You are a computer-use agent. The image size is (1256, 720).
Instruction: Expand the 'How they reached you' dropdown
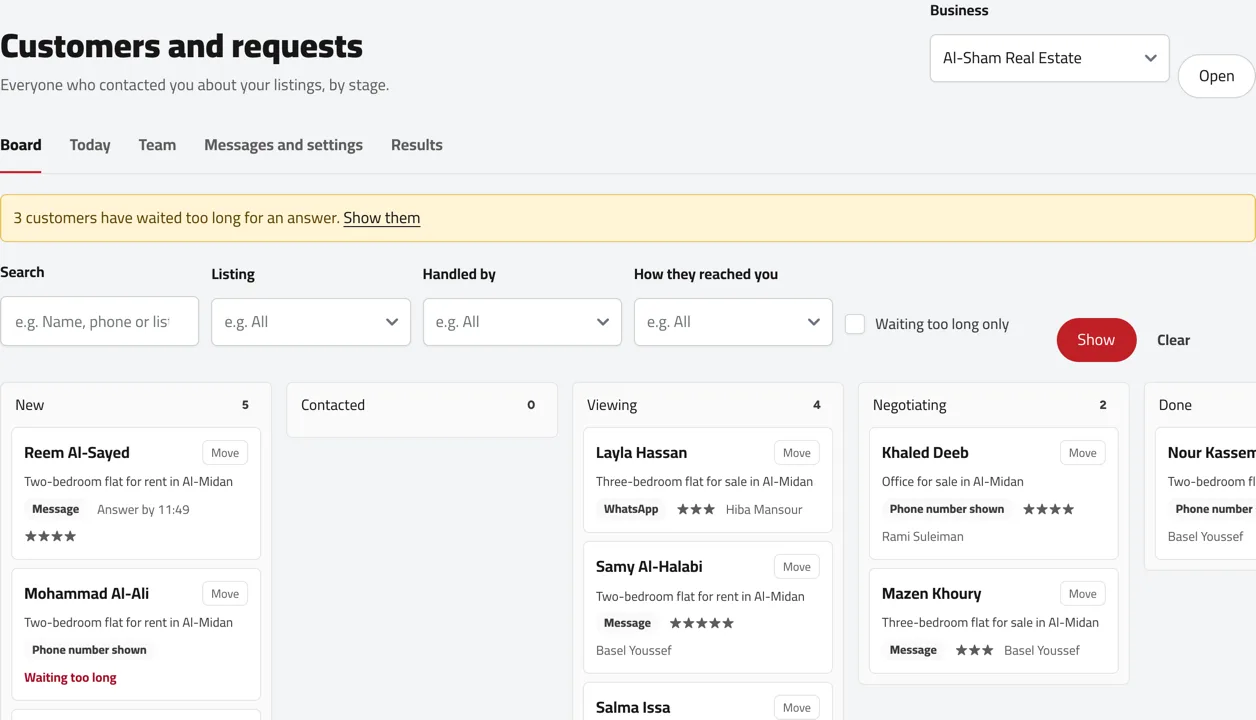tap(733, 322)
